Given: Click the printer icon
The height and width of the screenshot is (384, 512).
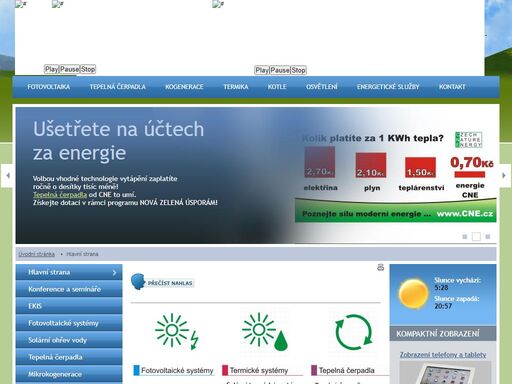Looking at the screenshot, I should pos(380,267).
